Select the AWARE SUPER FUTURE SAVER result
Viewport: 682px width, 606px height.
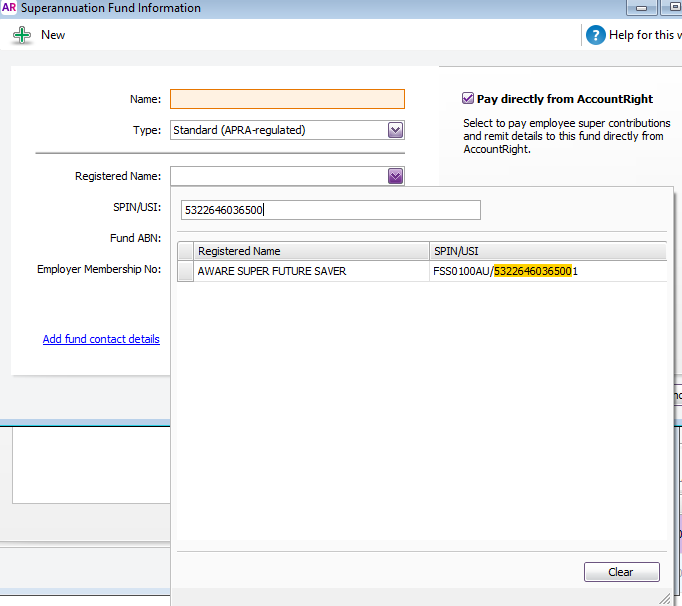click(272, 271)
